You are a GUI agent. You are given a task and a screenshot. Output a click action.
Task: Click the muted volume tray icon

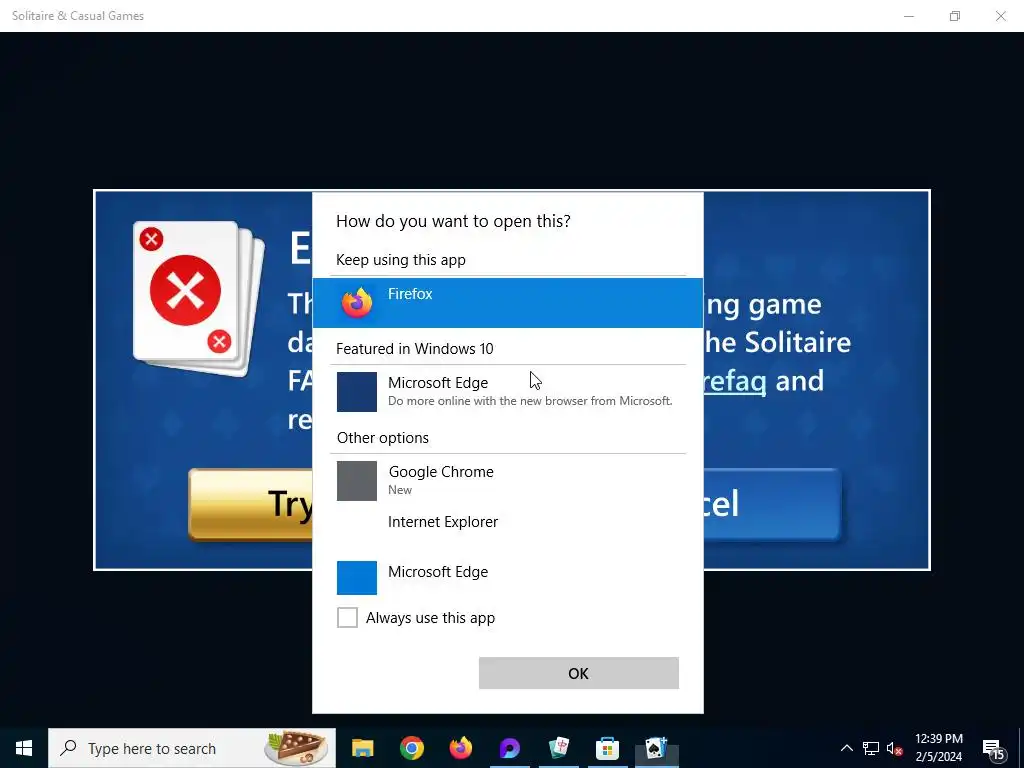(x=894, y=748)
